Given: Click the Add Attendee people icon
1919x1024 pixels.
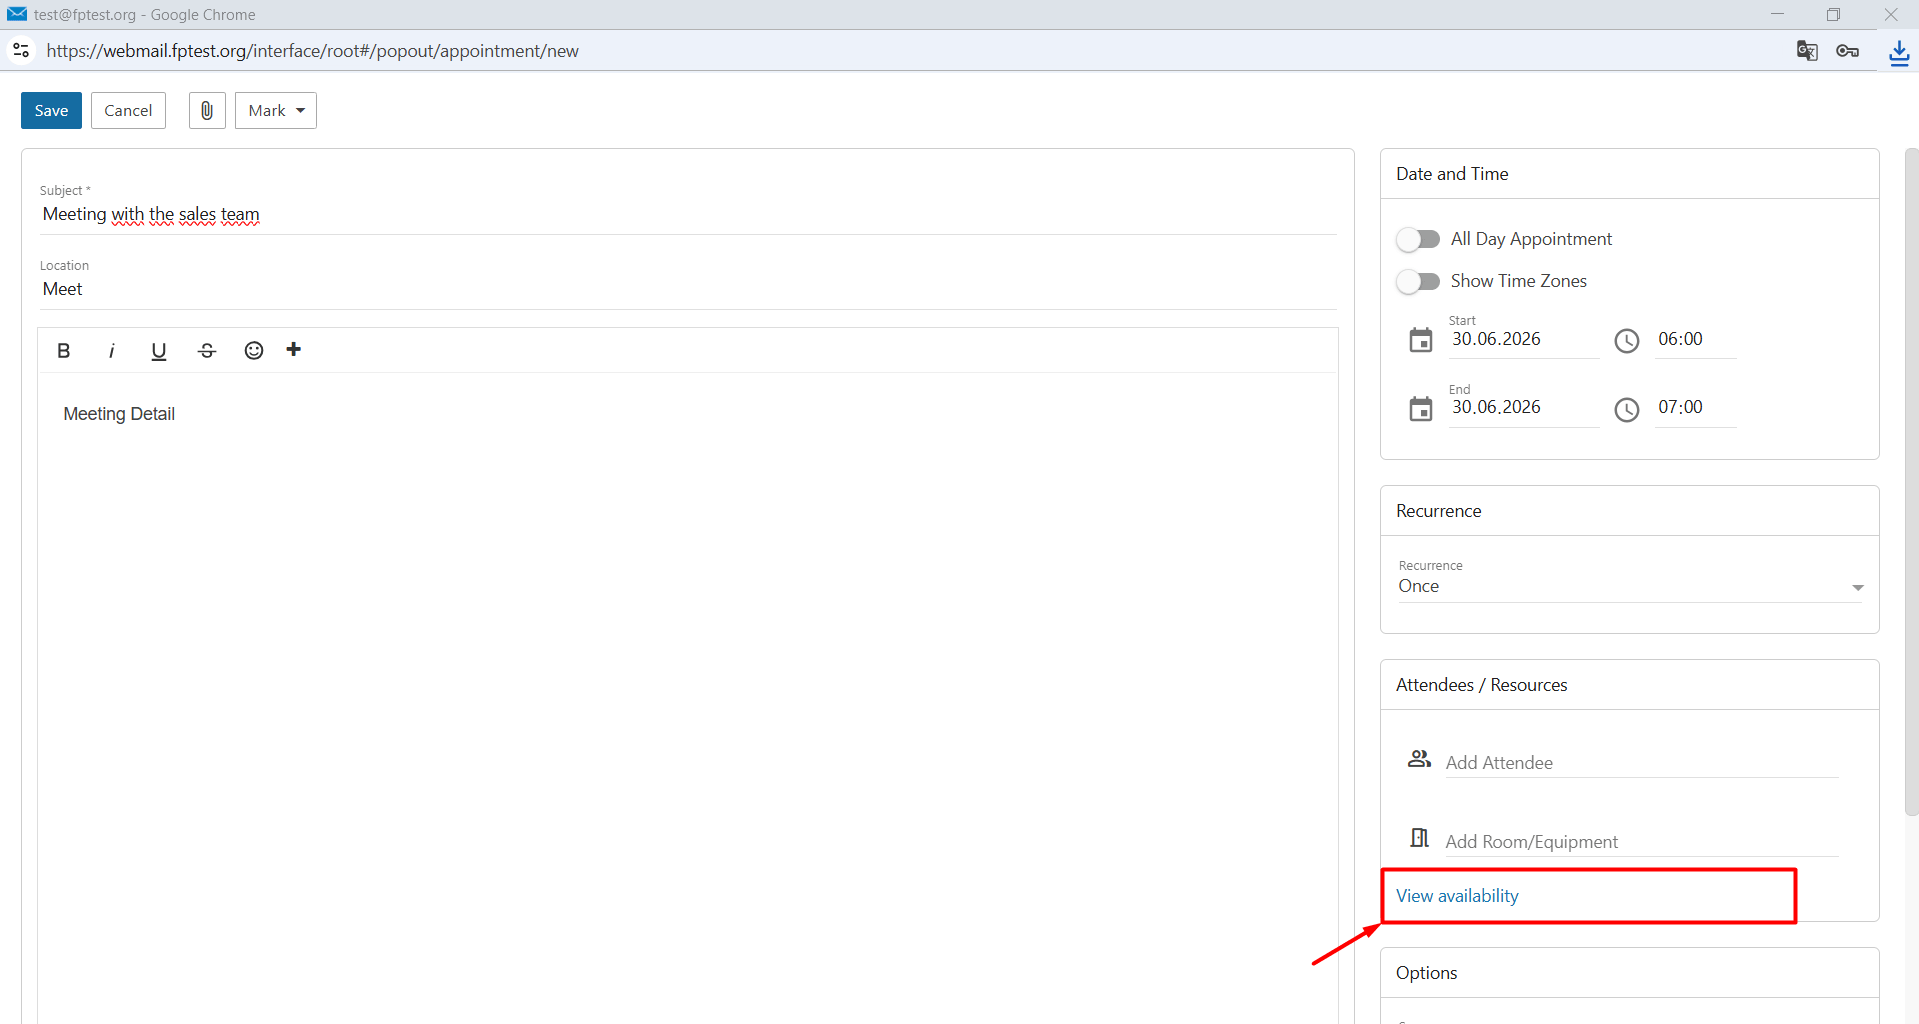Looking at the screenshot, I should [x=1419, y=759].
